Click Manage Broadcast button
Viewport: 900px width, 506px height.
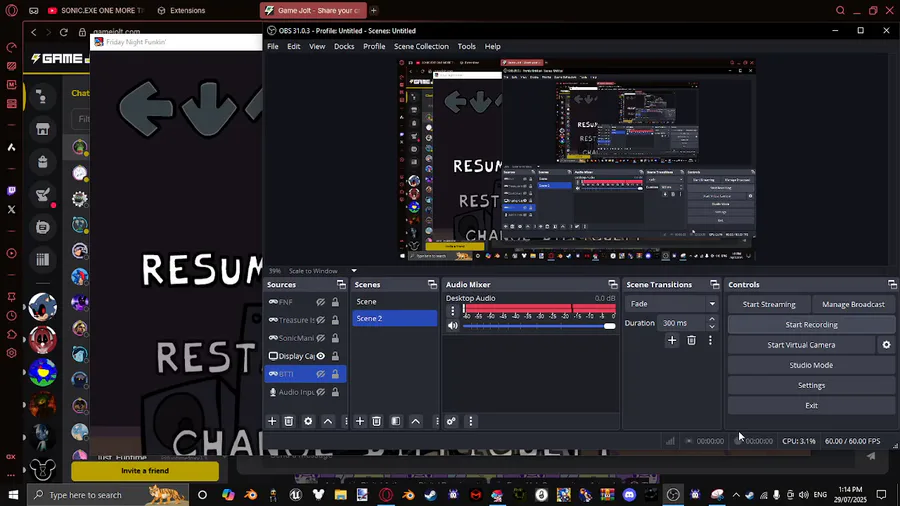[854, 305]
